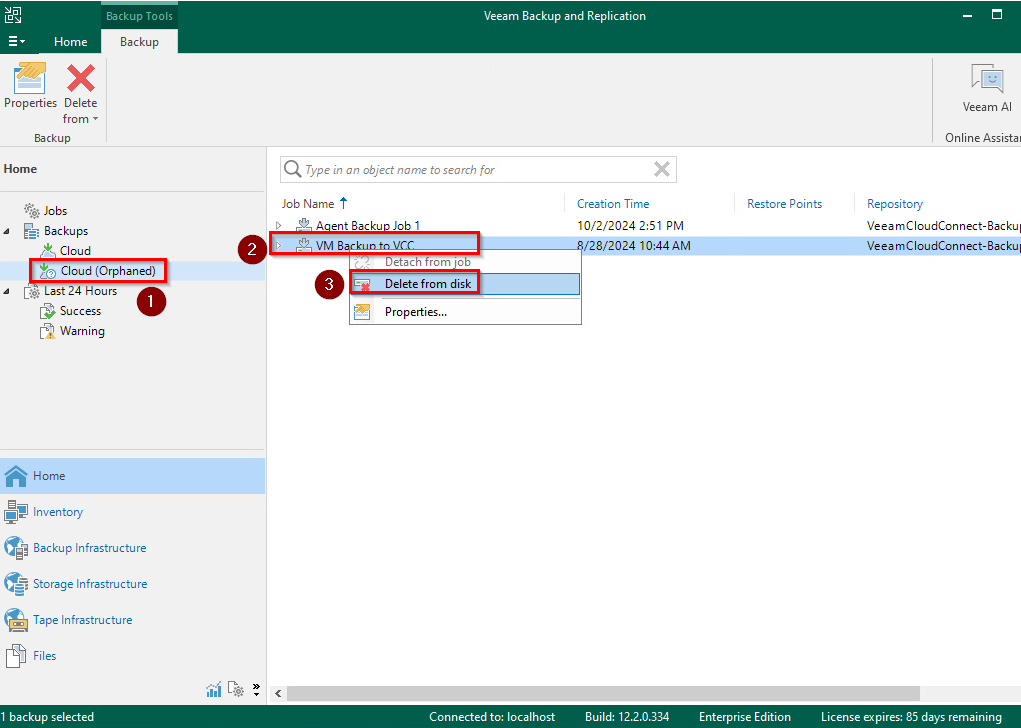Click the object name search field

pyautogui.click(x=478, y=170)
